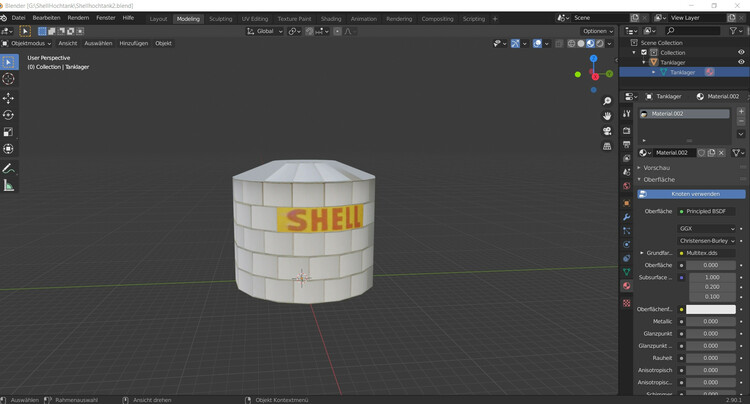Select the Move tool
Image resolution: width=750 pixels, height=404 pixels.
coord(9,98)
